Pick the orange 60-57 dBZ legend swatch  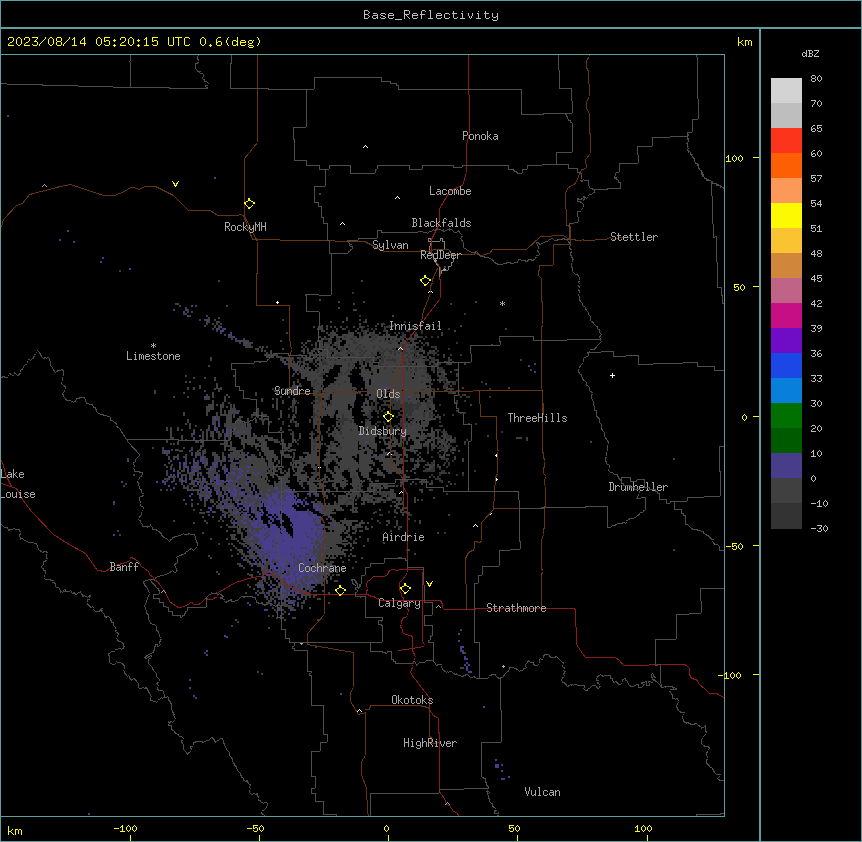coord(786,165)
